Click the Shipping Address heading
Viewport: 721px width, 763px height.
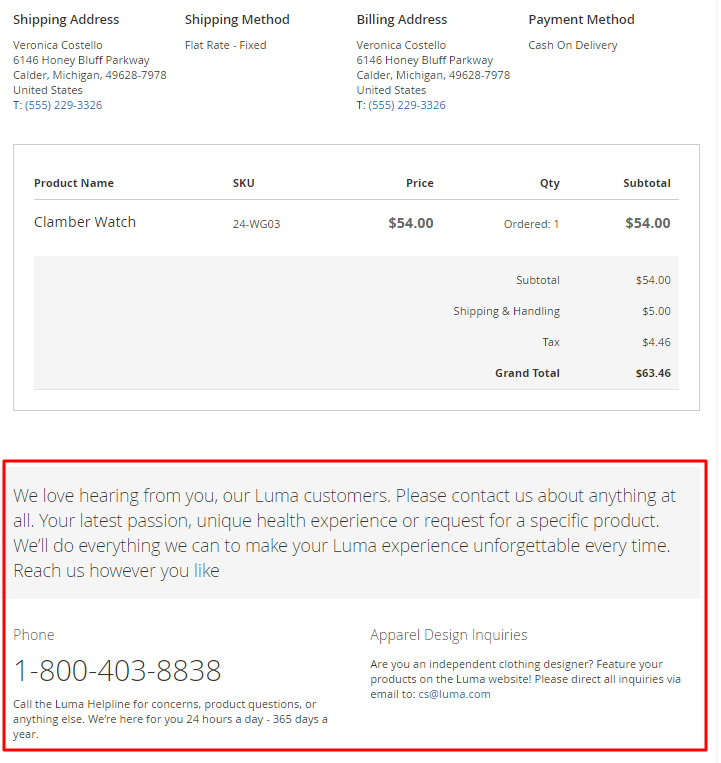coord(66,19)
